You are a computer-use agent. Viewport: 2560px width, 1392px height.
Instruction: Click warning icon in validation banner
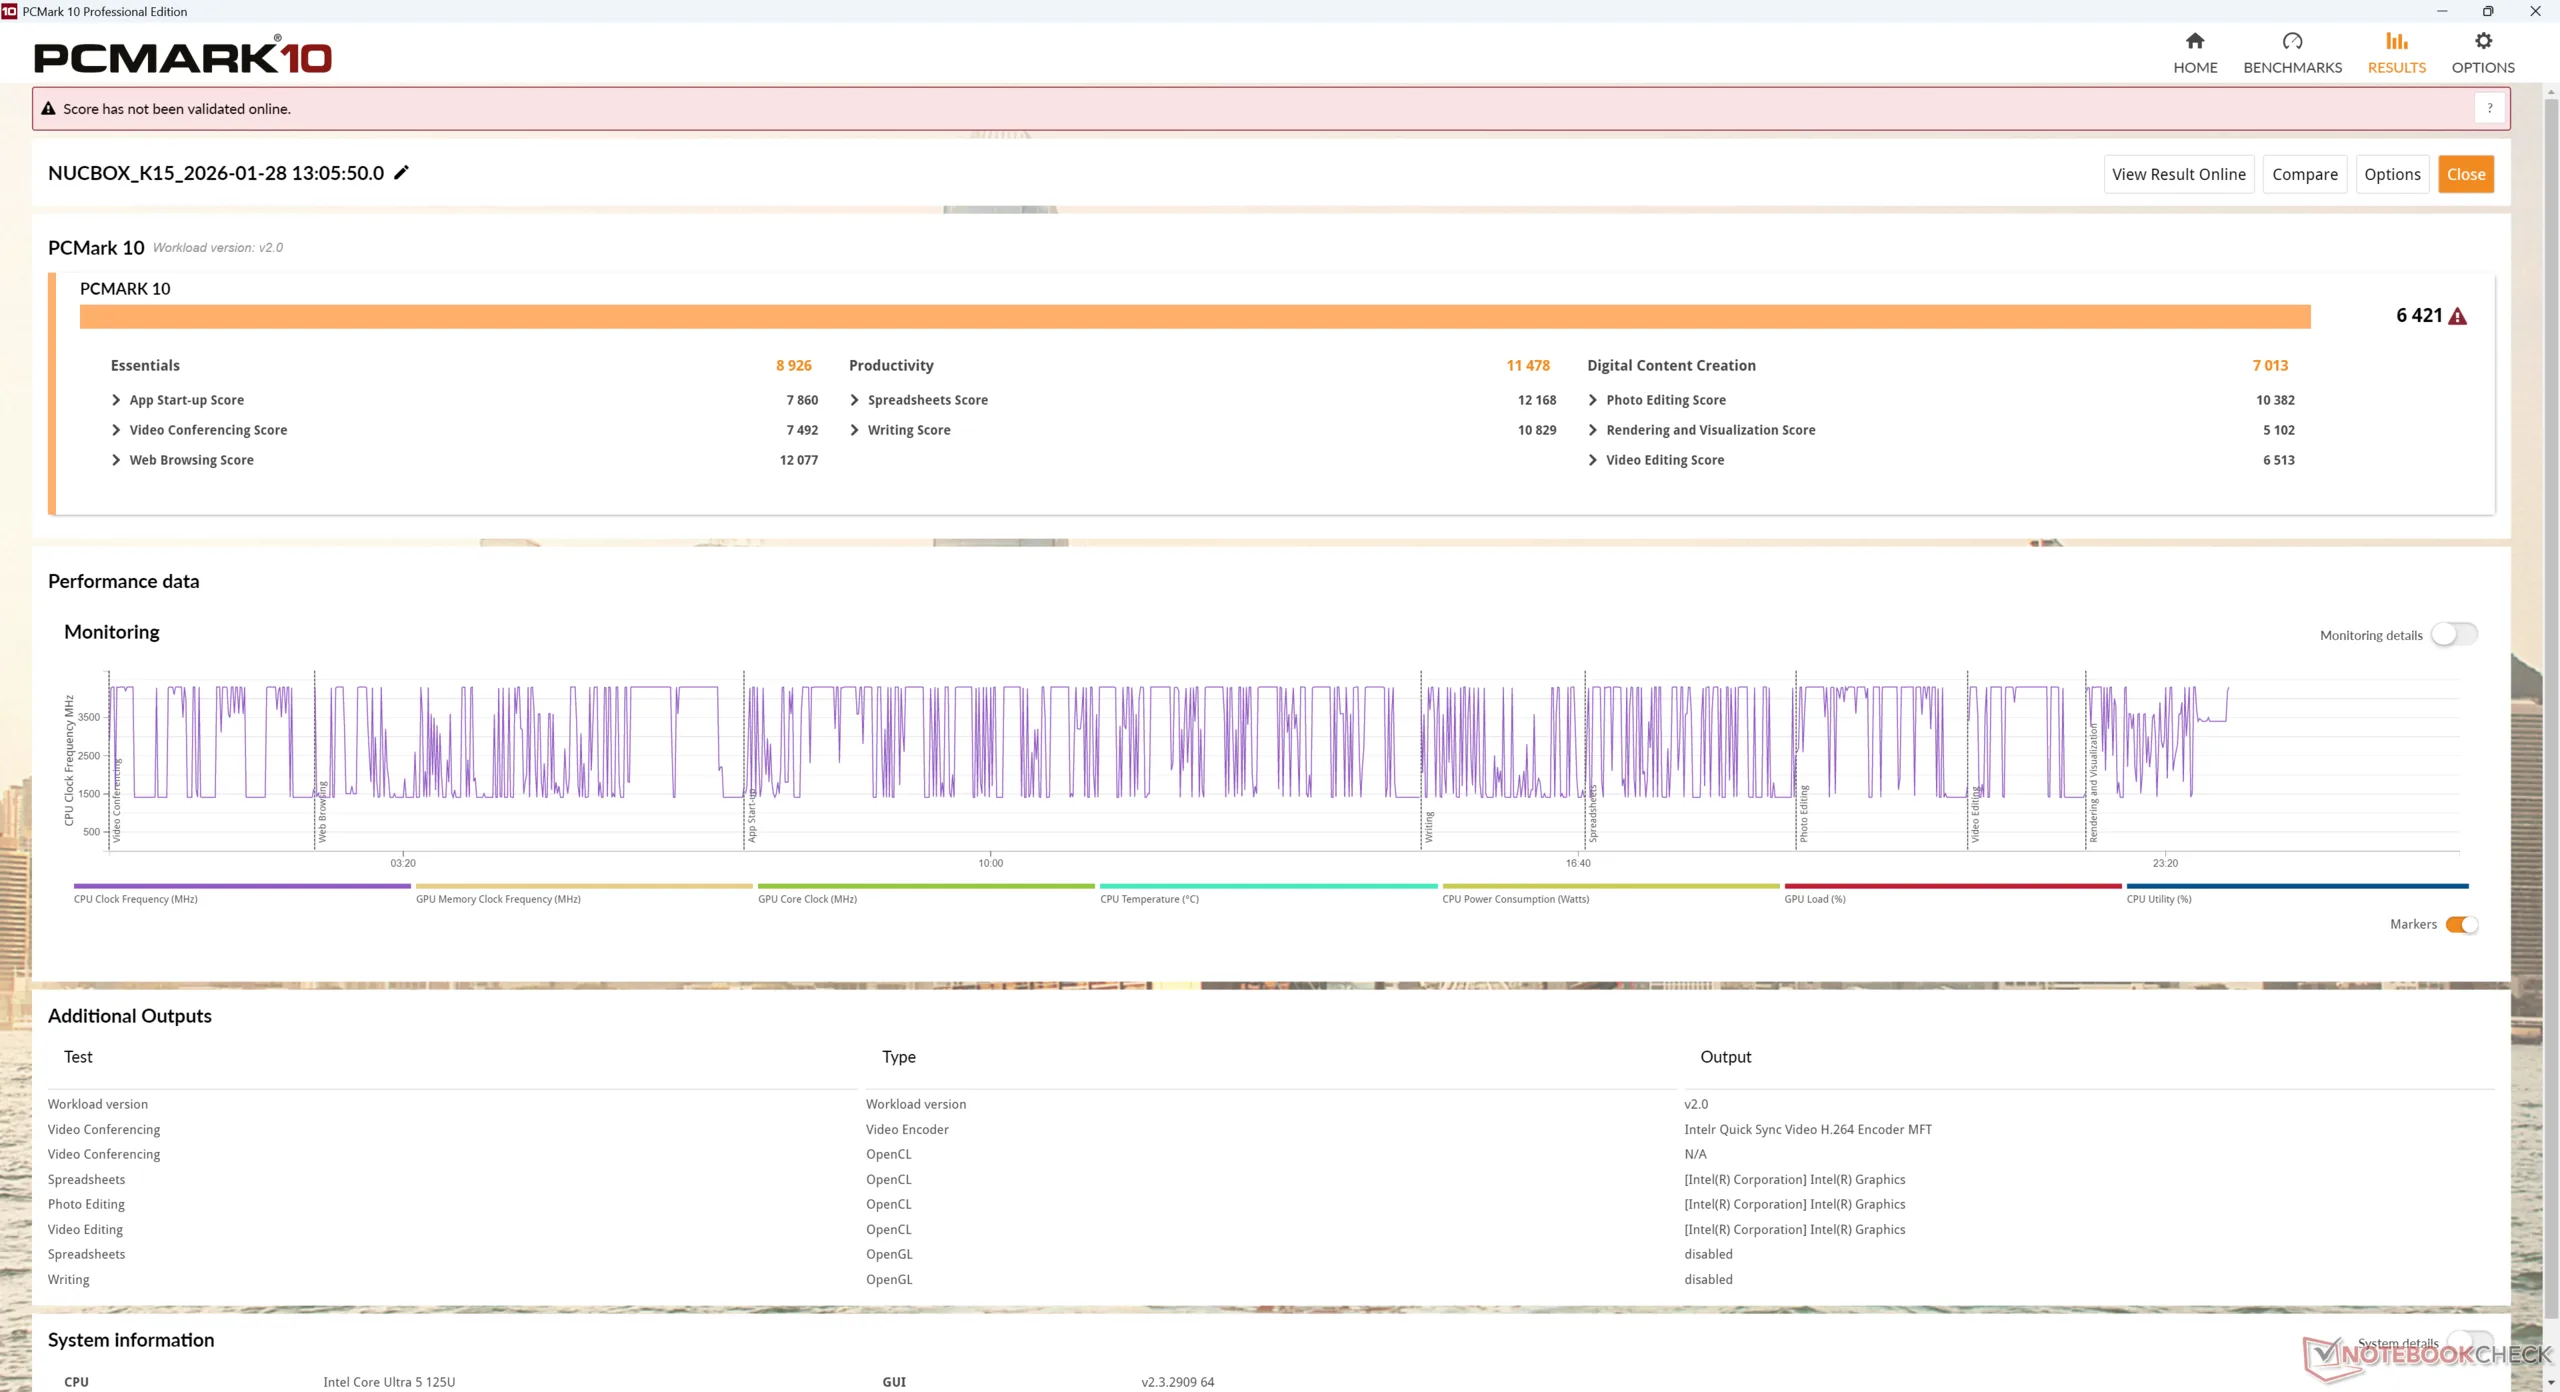tap(48, 109)
